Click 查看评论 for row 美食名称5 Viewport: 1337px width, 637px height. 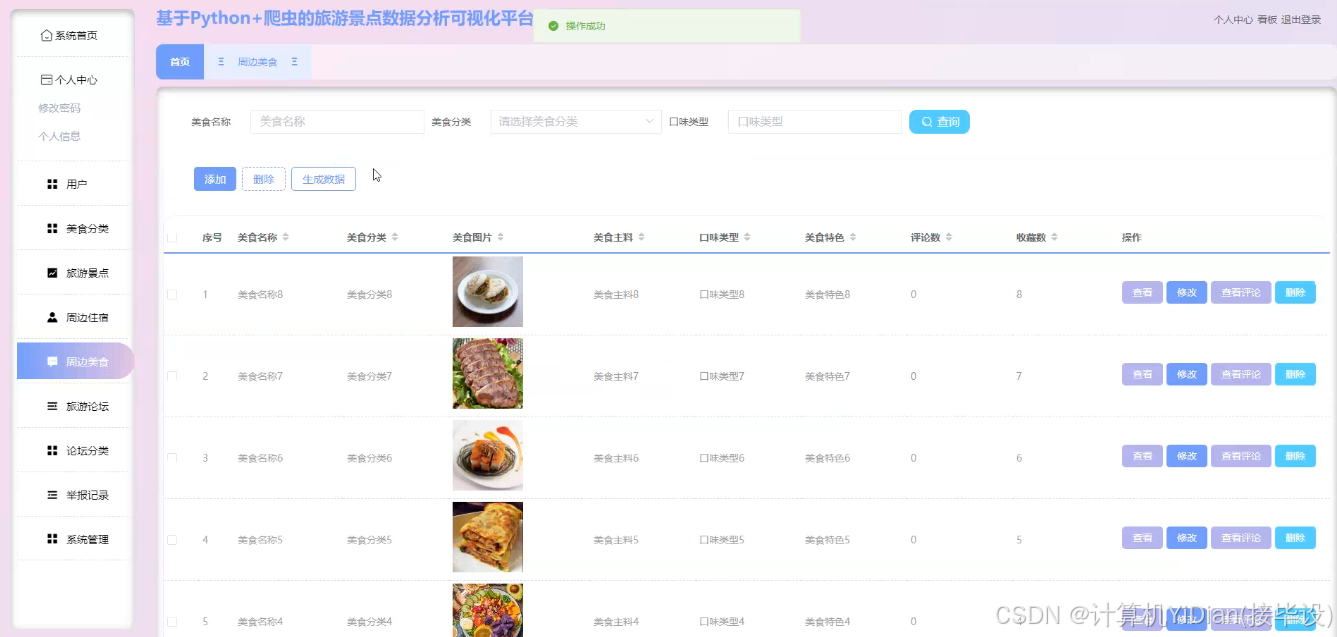click(x=1241, y=538)
